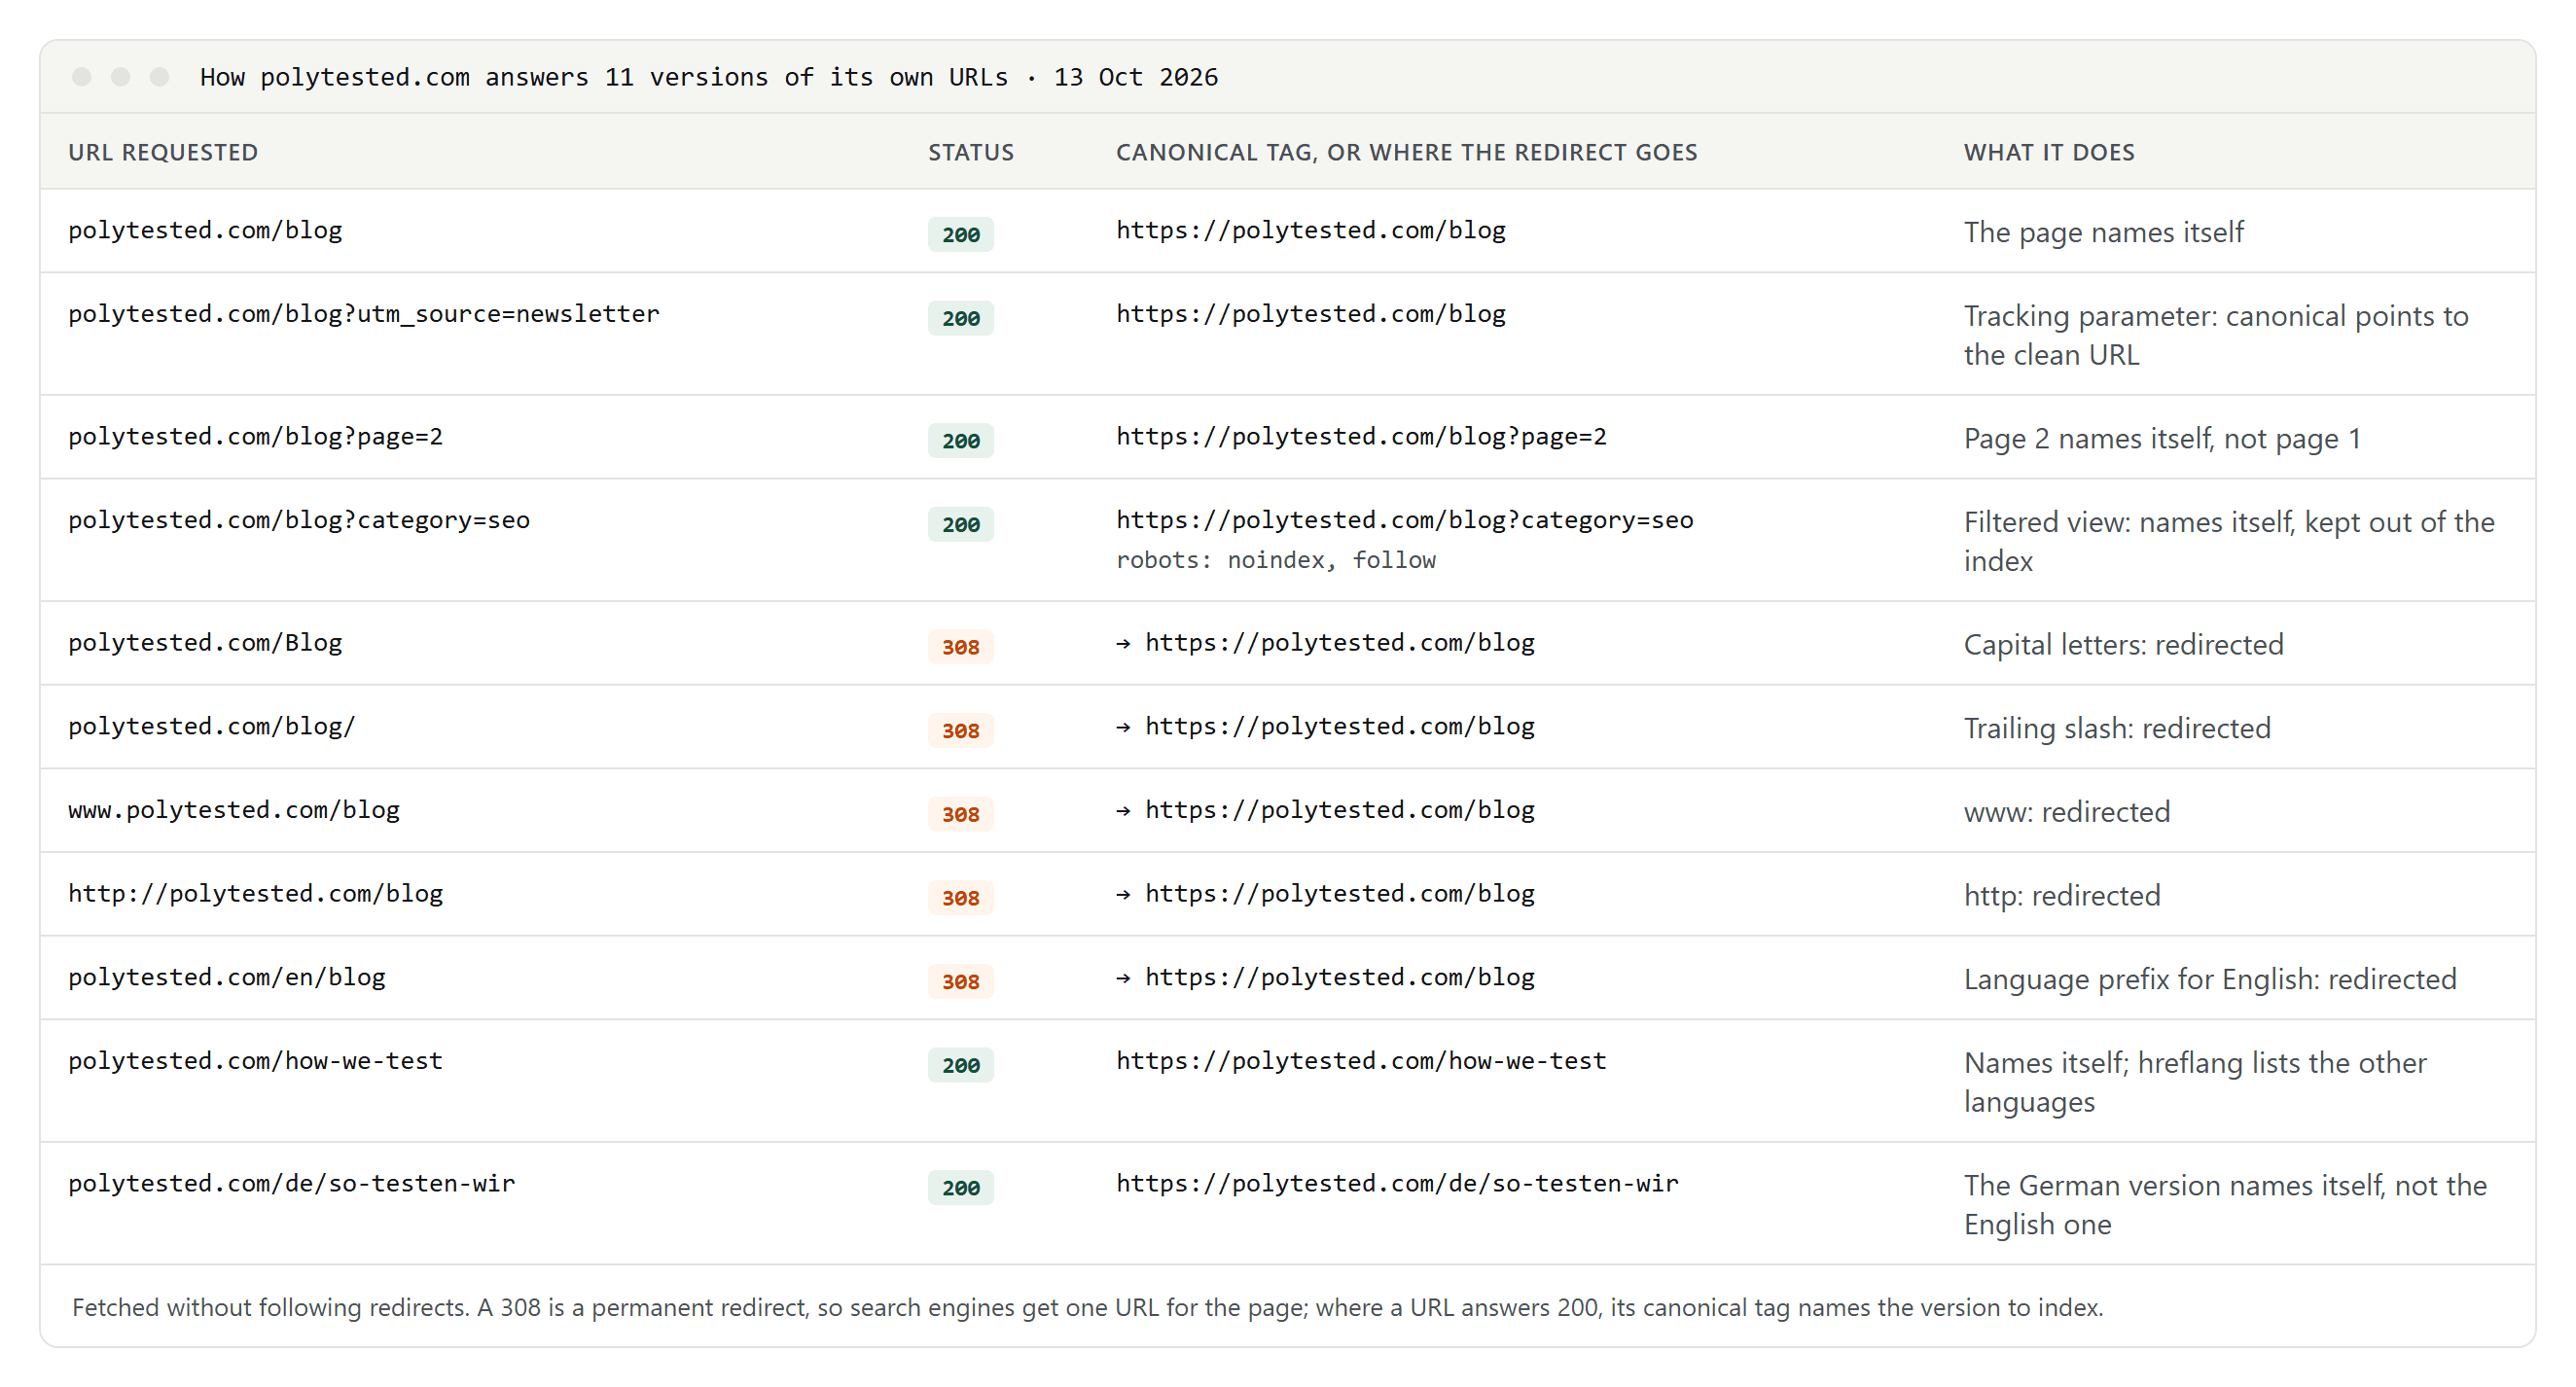Click canonical https://polytested.com/blog?category=seo
Viewport: 2576px width, 1387px height.
coord(1404,520)
